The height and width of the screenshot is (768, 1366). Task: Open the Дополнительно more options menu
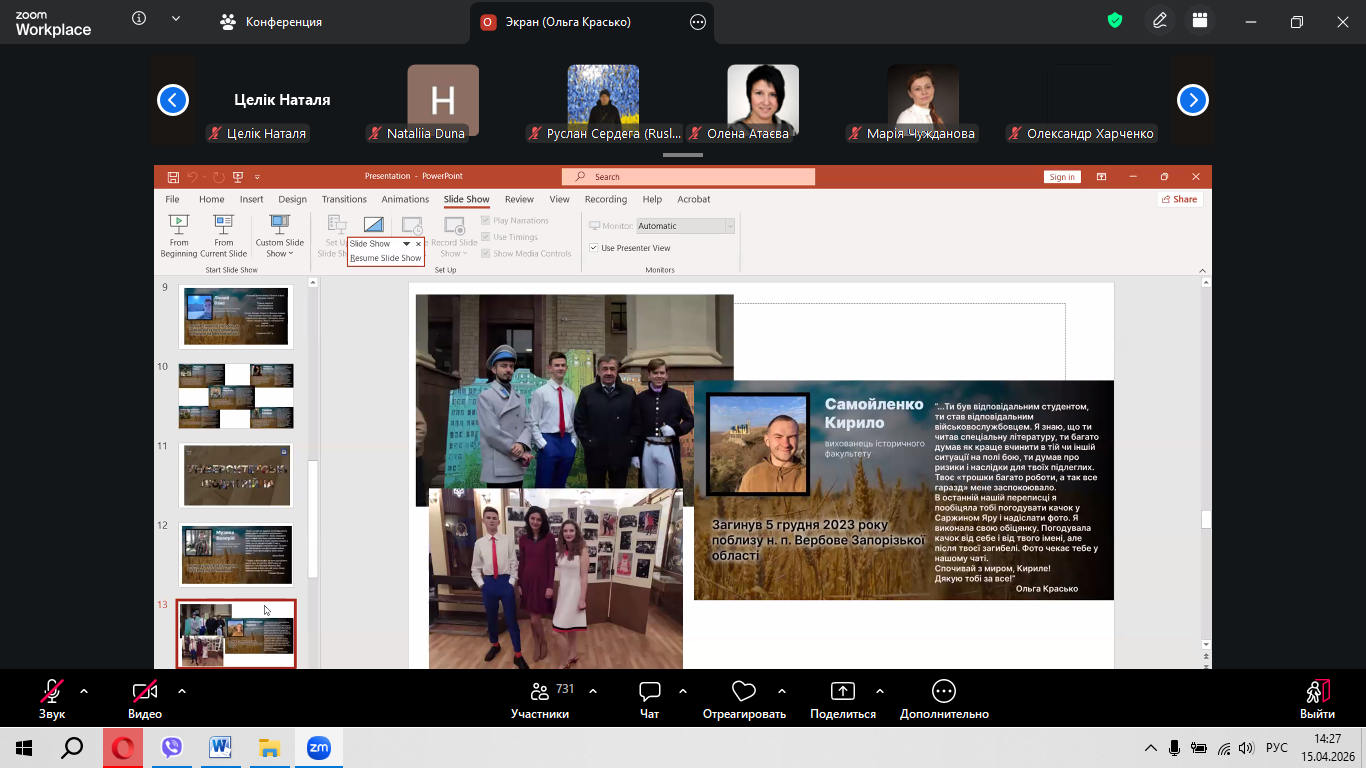click(943, 692)
